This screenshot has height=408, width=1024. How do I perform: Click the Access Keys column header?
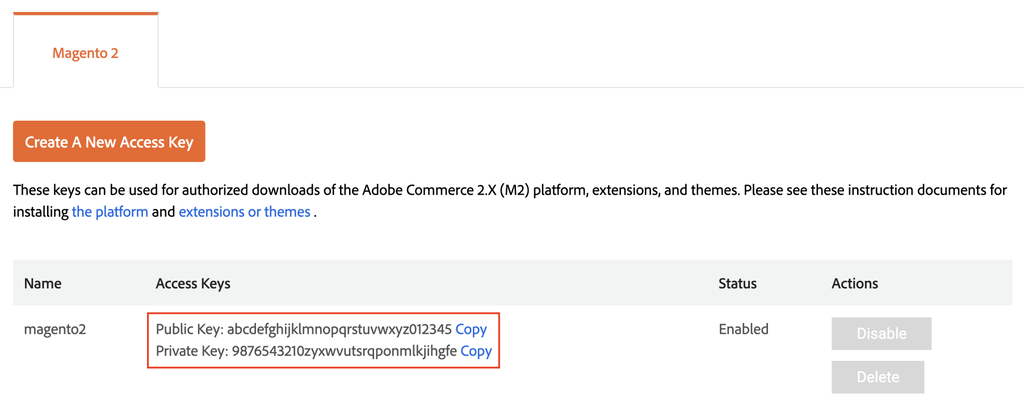(x=193, y=284)
